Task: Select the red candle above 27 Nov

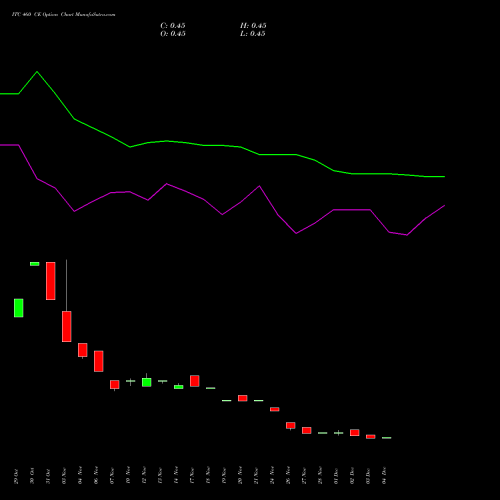Action: 307,430
